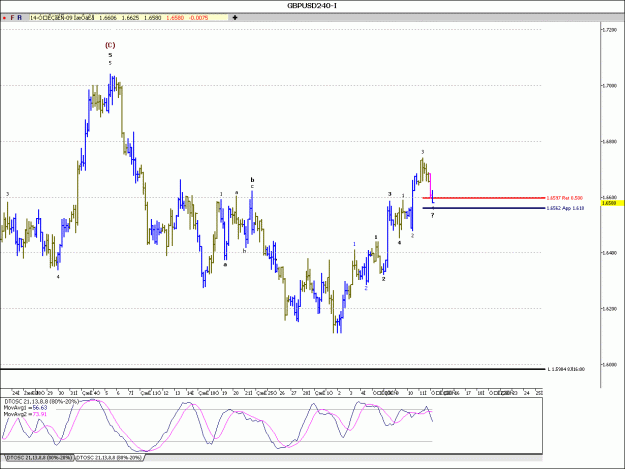Click the dark red F button
This screenshot has width=625, height=469.
(x=12, y=18)
